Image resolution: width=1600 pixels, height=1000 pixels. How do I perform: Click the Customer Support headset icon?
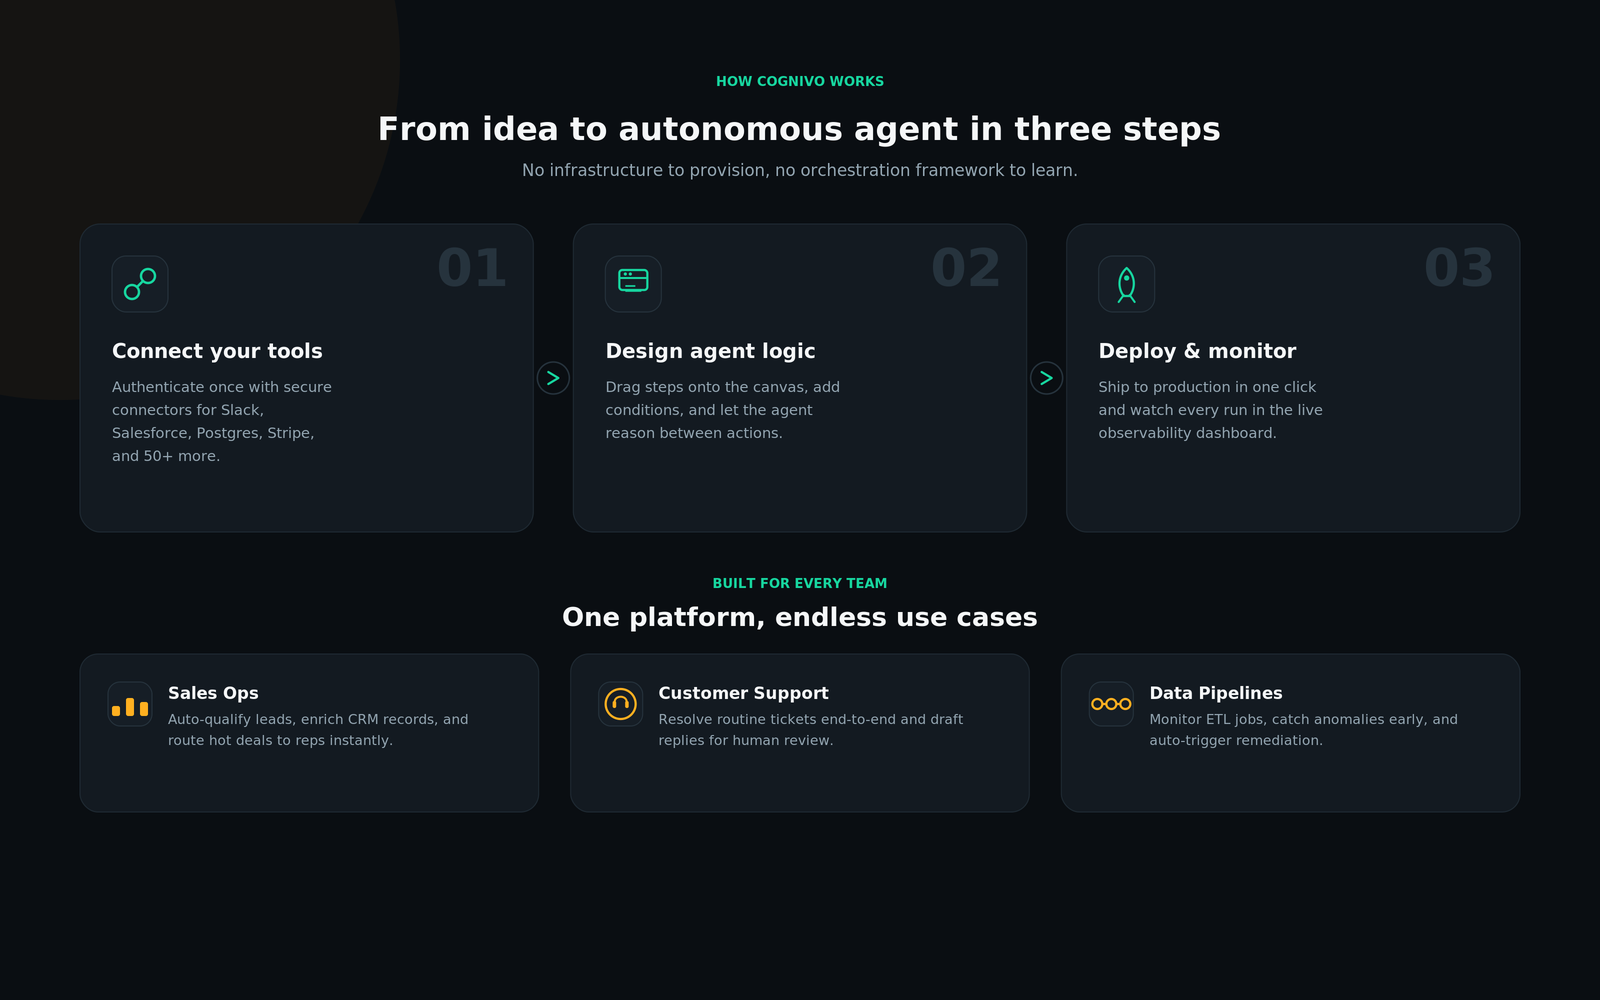point(621,704)
